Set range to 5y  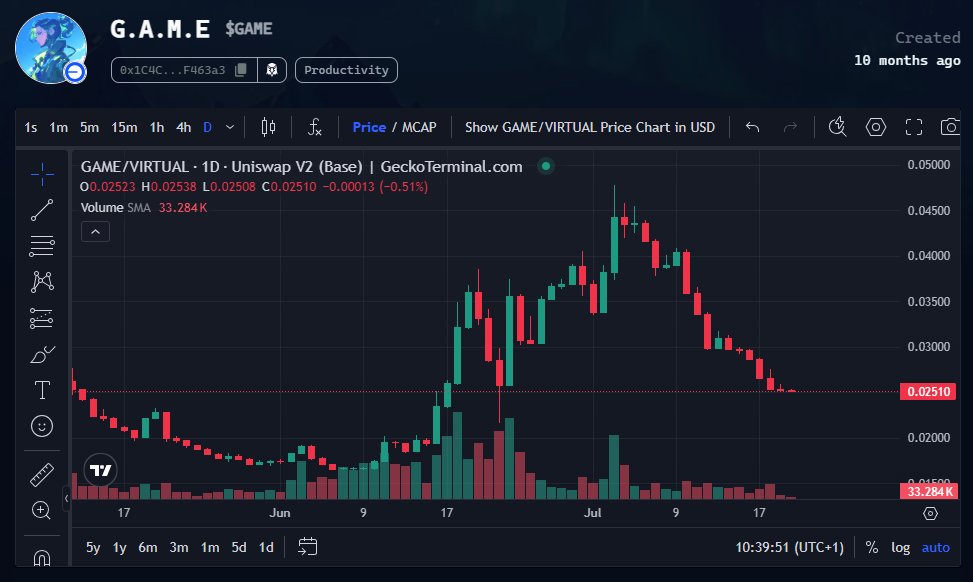[93, 547]
